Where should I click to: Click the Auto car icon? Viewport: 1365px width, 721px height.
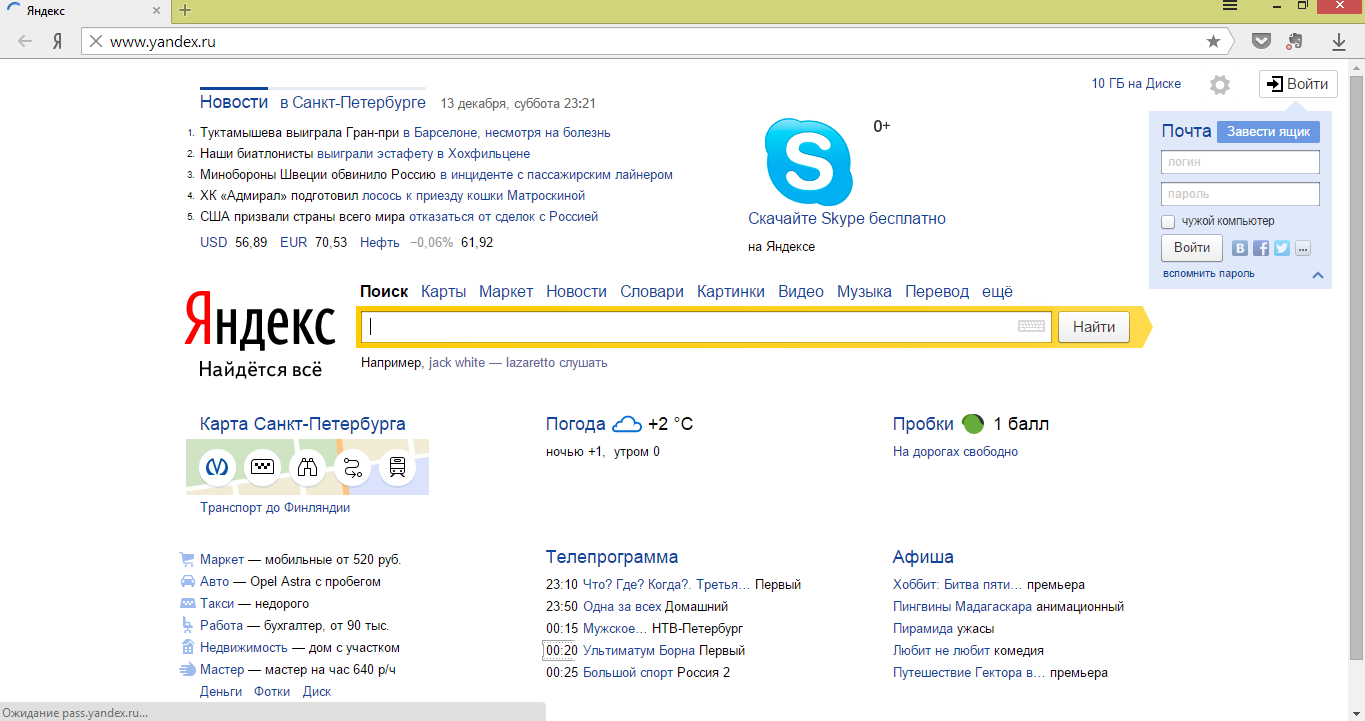(x=187, y=582)
